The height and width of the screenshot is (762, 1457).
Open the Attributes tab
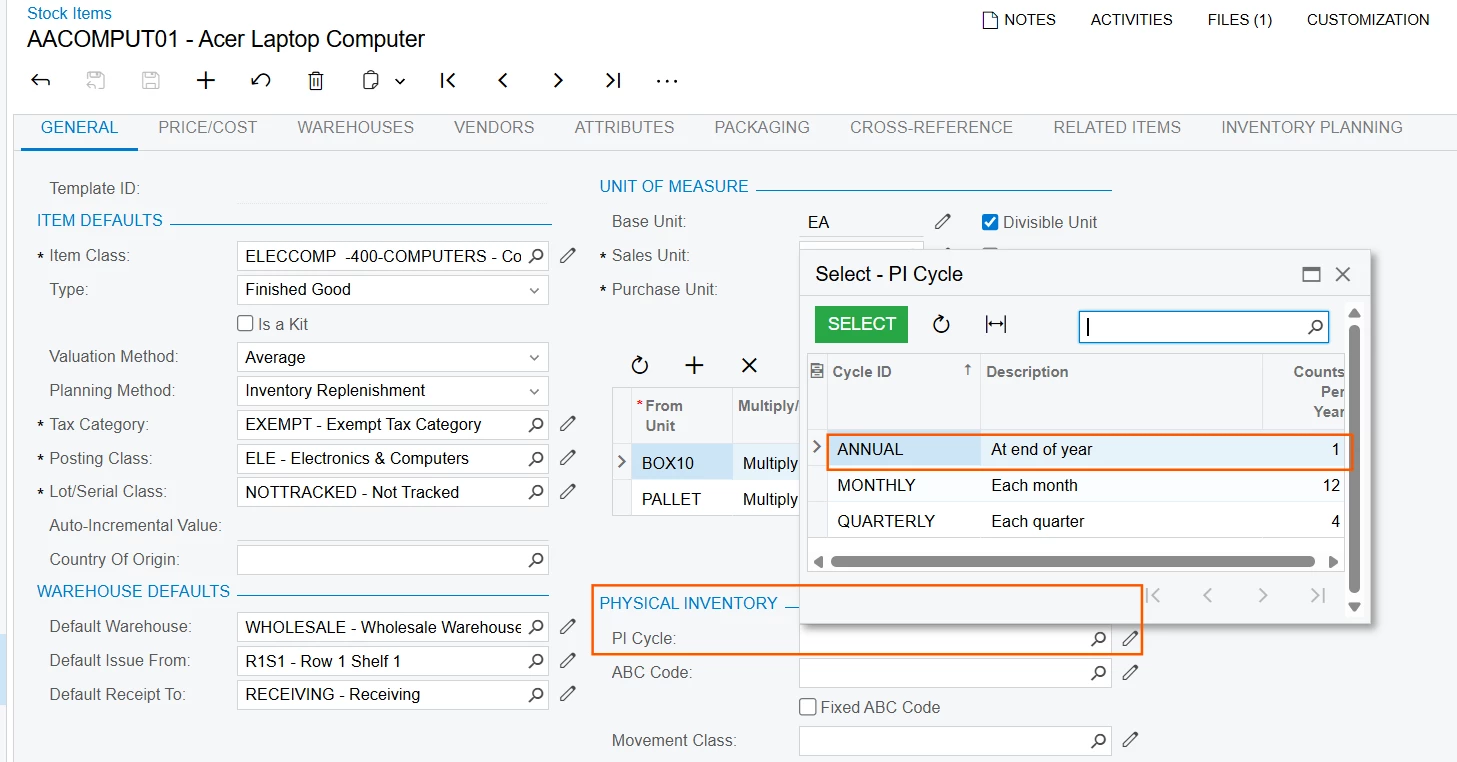pyautogui.click(x=624, y=128)
